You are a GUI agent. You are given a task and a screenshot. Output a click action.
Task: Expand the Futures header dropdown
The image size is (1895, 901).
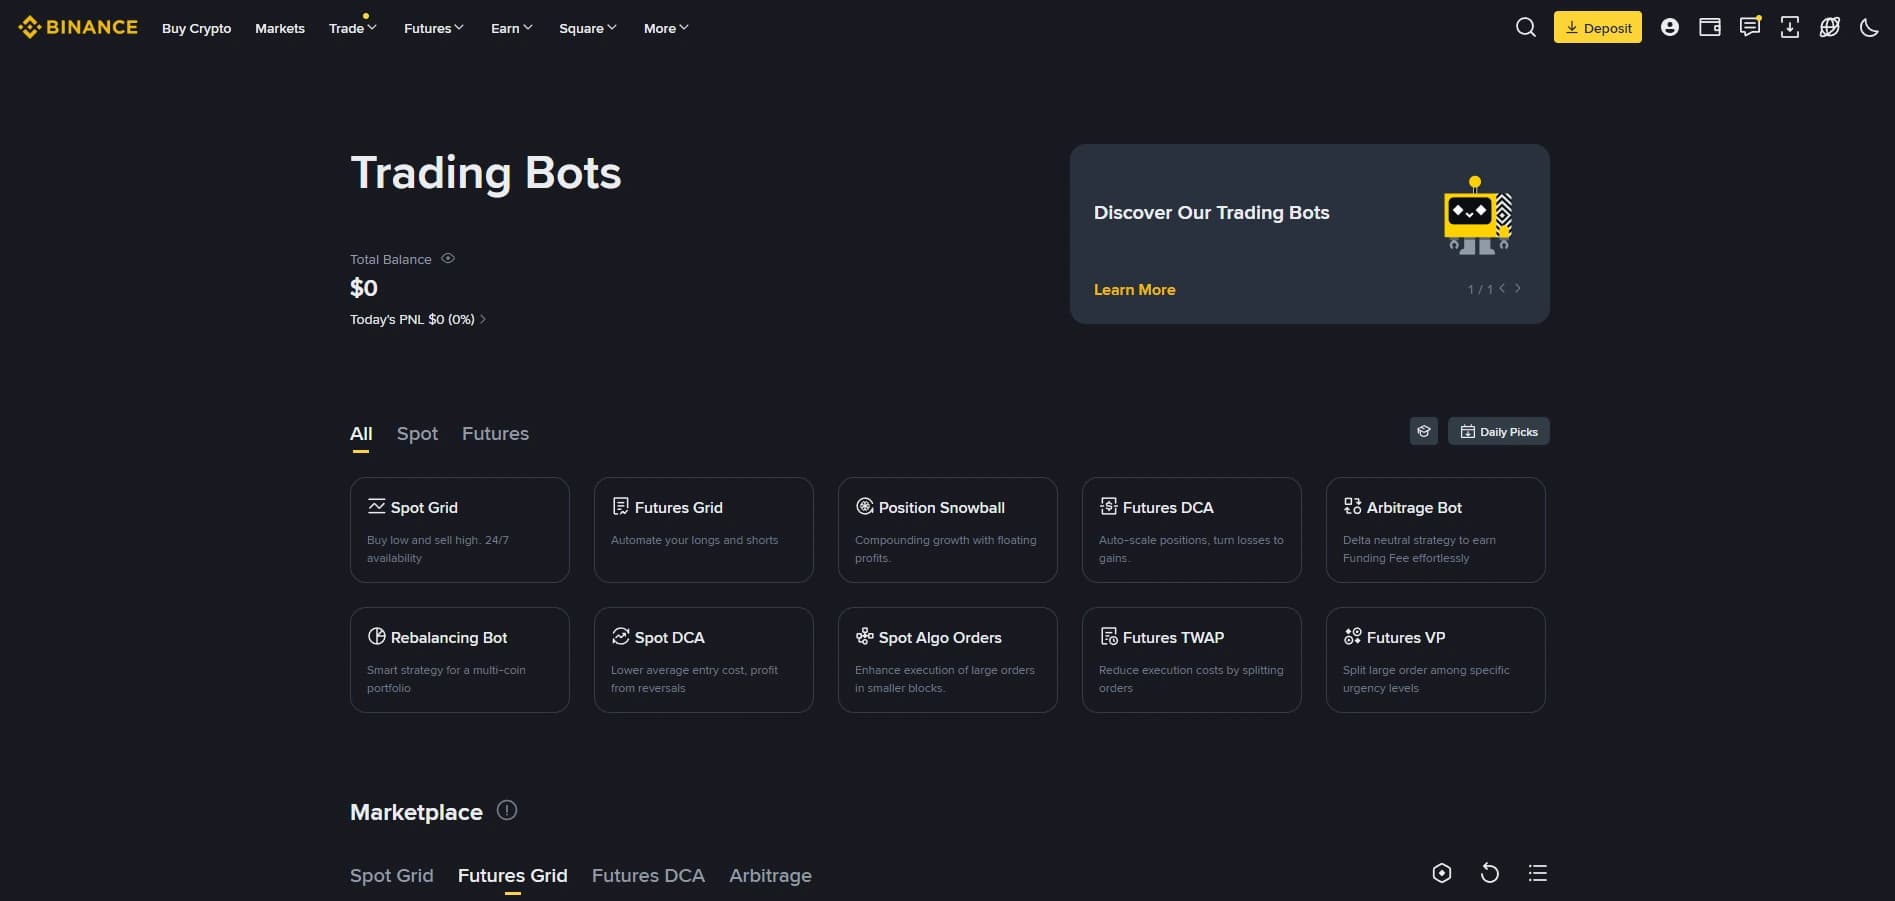click(x=433, y=28)
